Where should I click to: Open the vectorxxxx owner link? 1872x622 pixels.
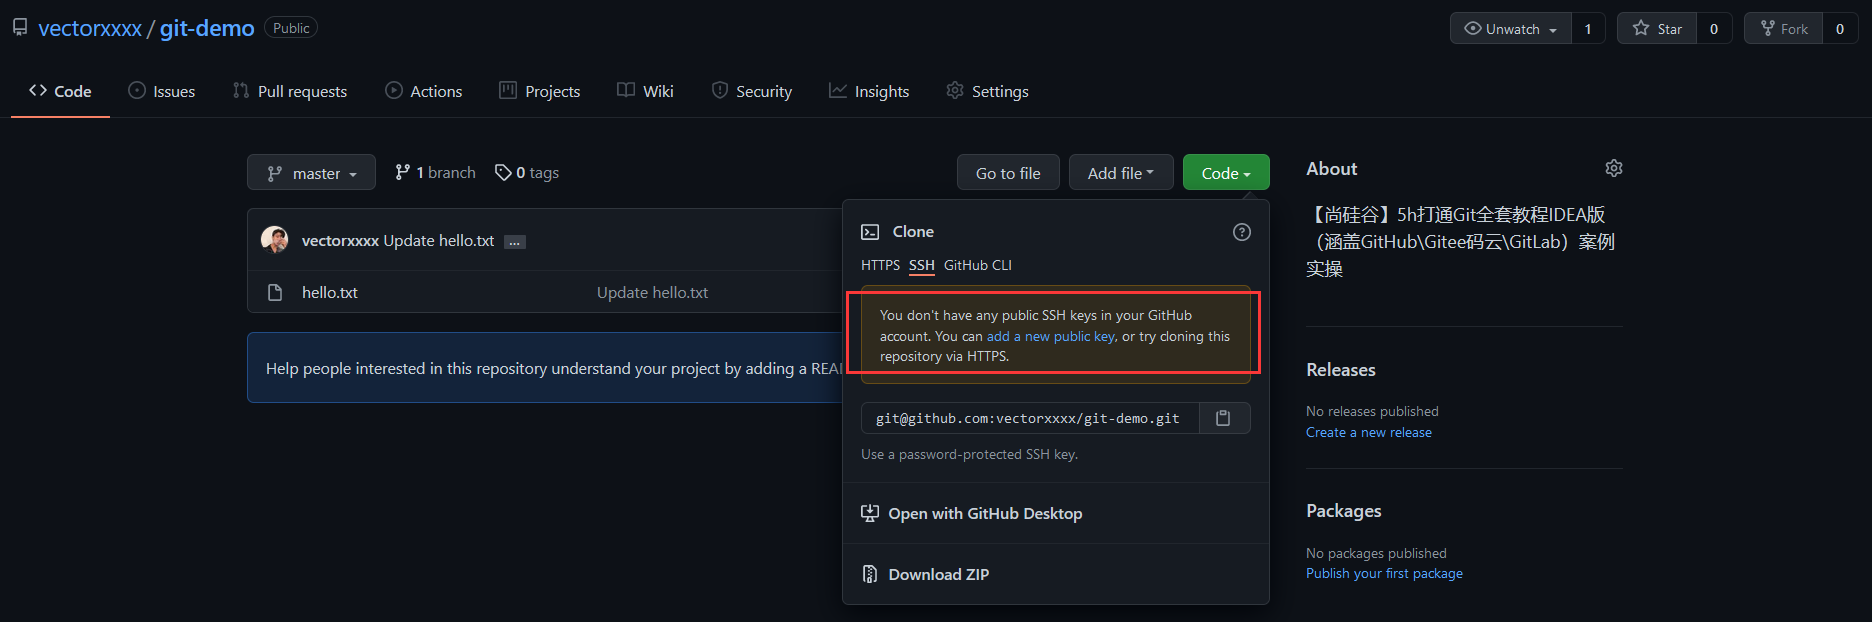click(90, 28)
